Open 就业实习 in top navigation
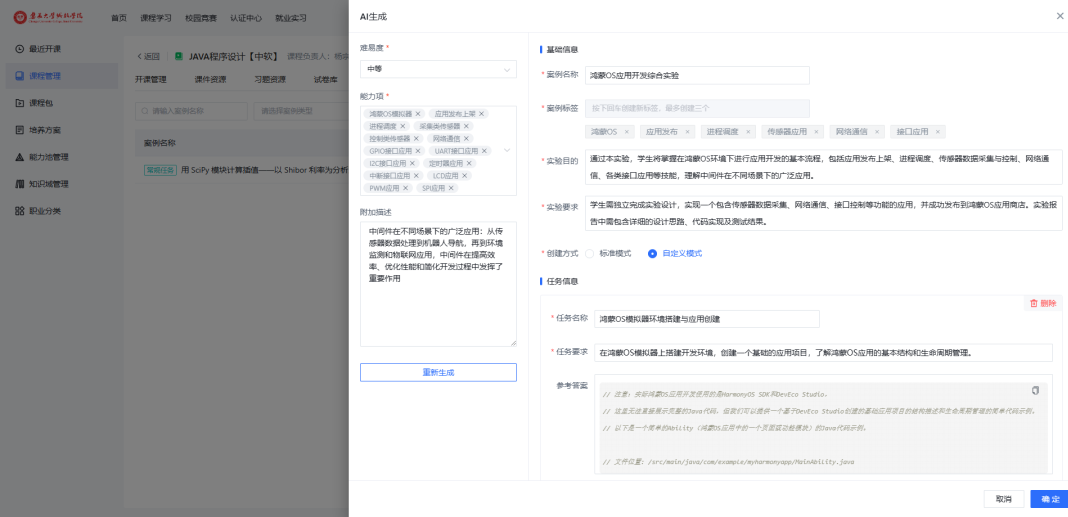This screenshot has height=517, width=1068. [x=291, y=18]
